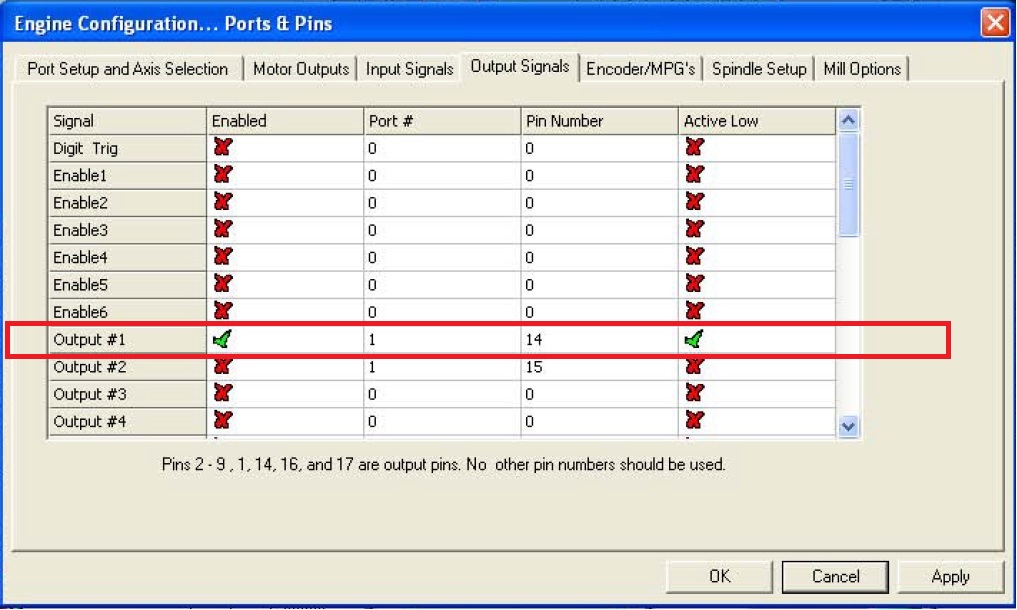The width and height of the screenshot is (1017, 610).
Task: Switch to the Motor Outputs tab
Action: pyautogui.click(x=301, y=69)
